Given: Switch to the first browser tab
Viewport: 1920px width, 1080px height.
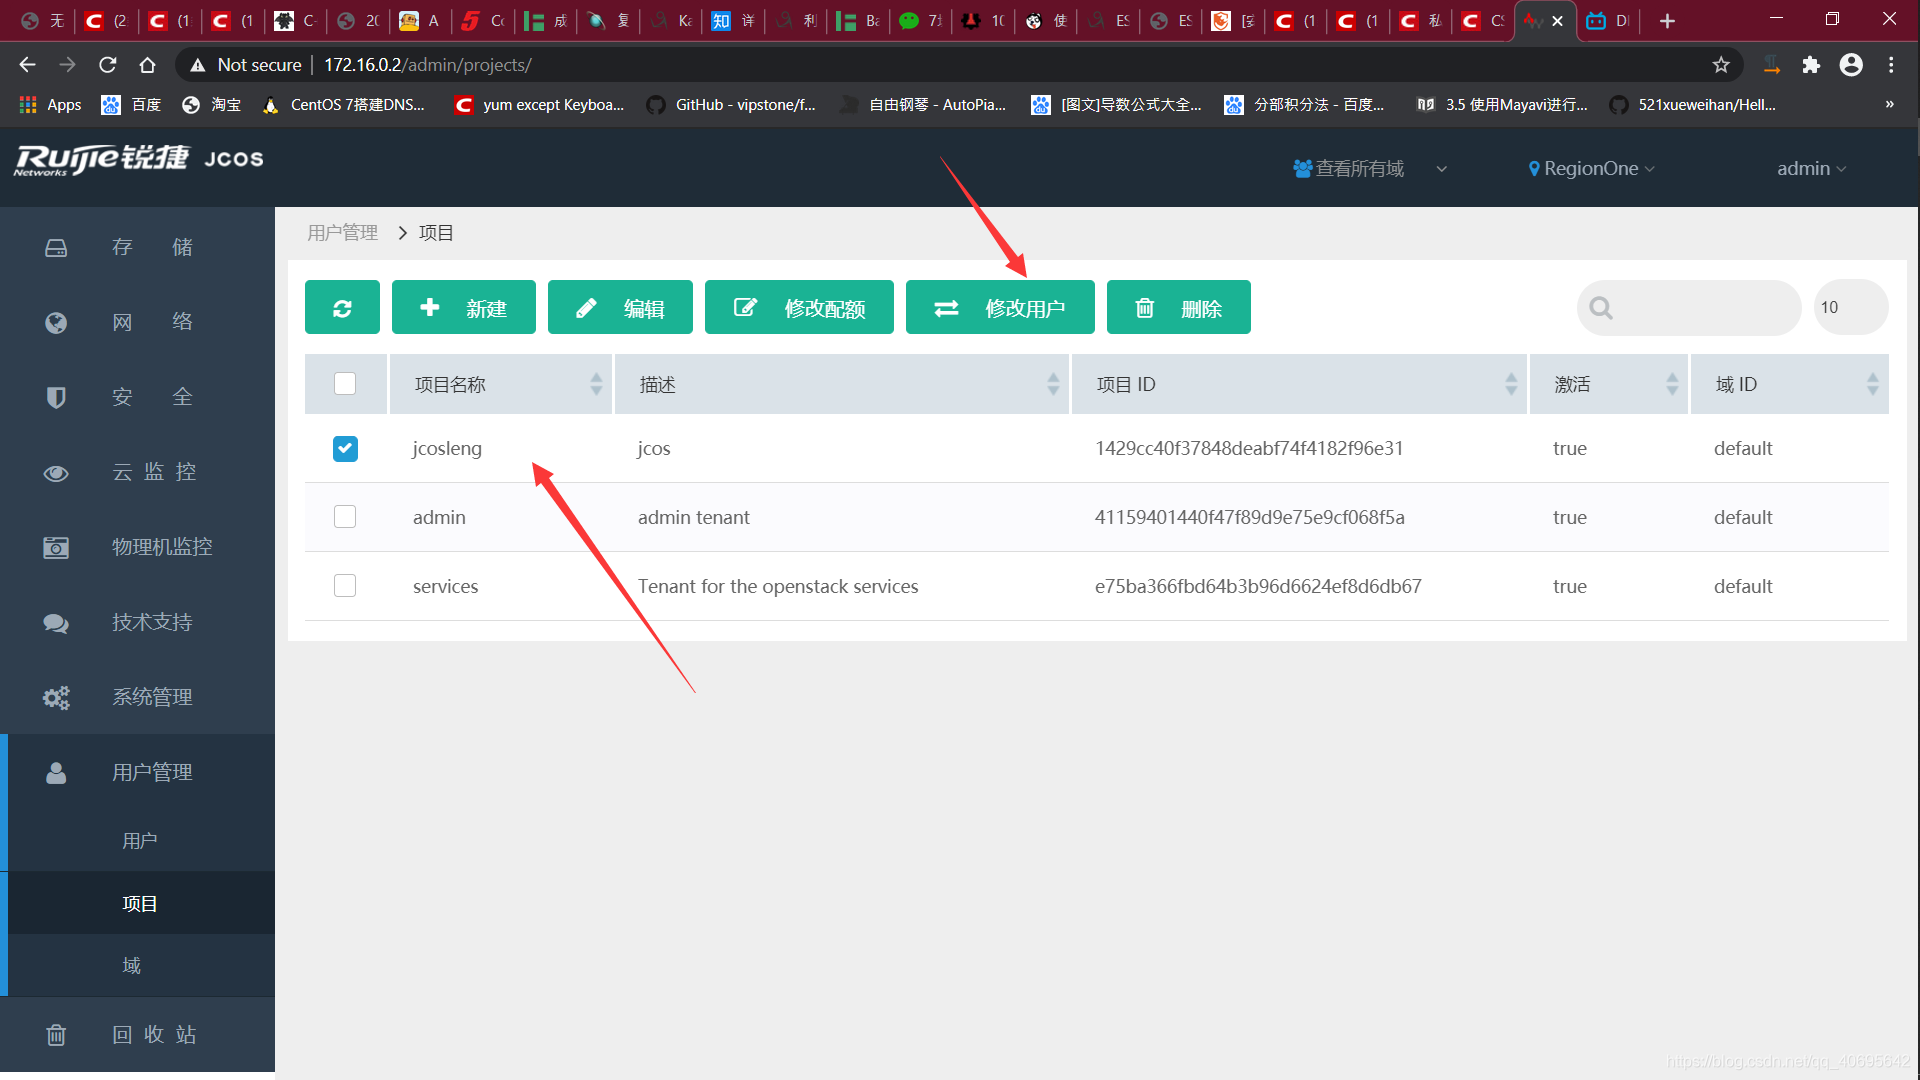Looking at the screenshot, I should coord(44,21).
